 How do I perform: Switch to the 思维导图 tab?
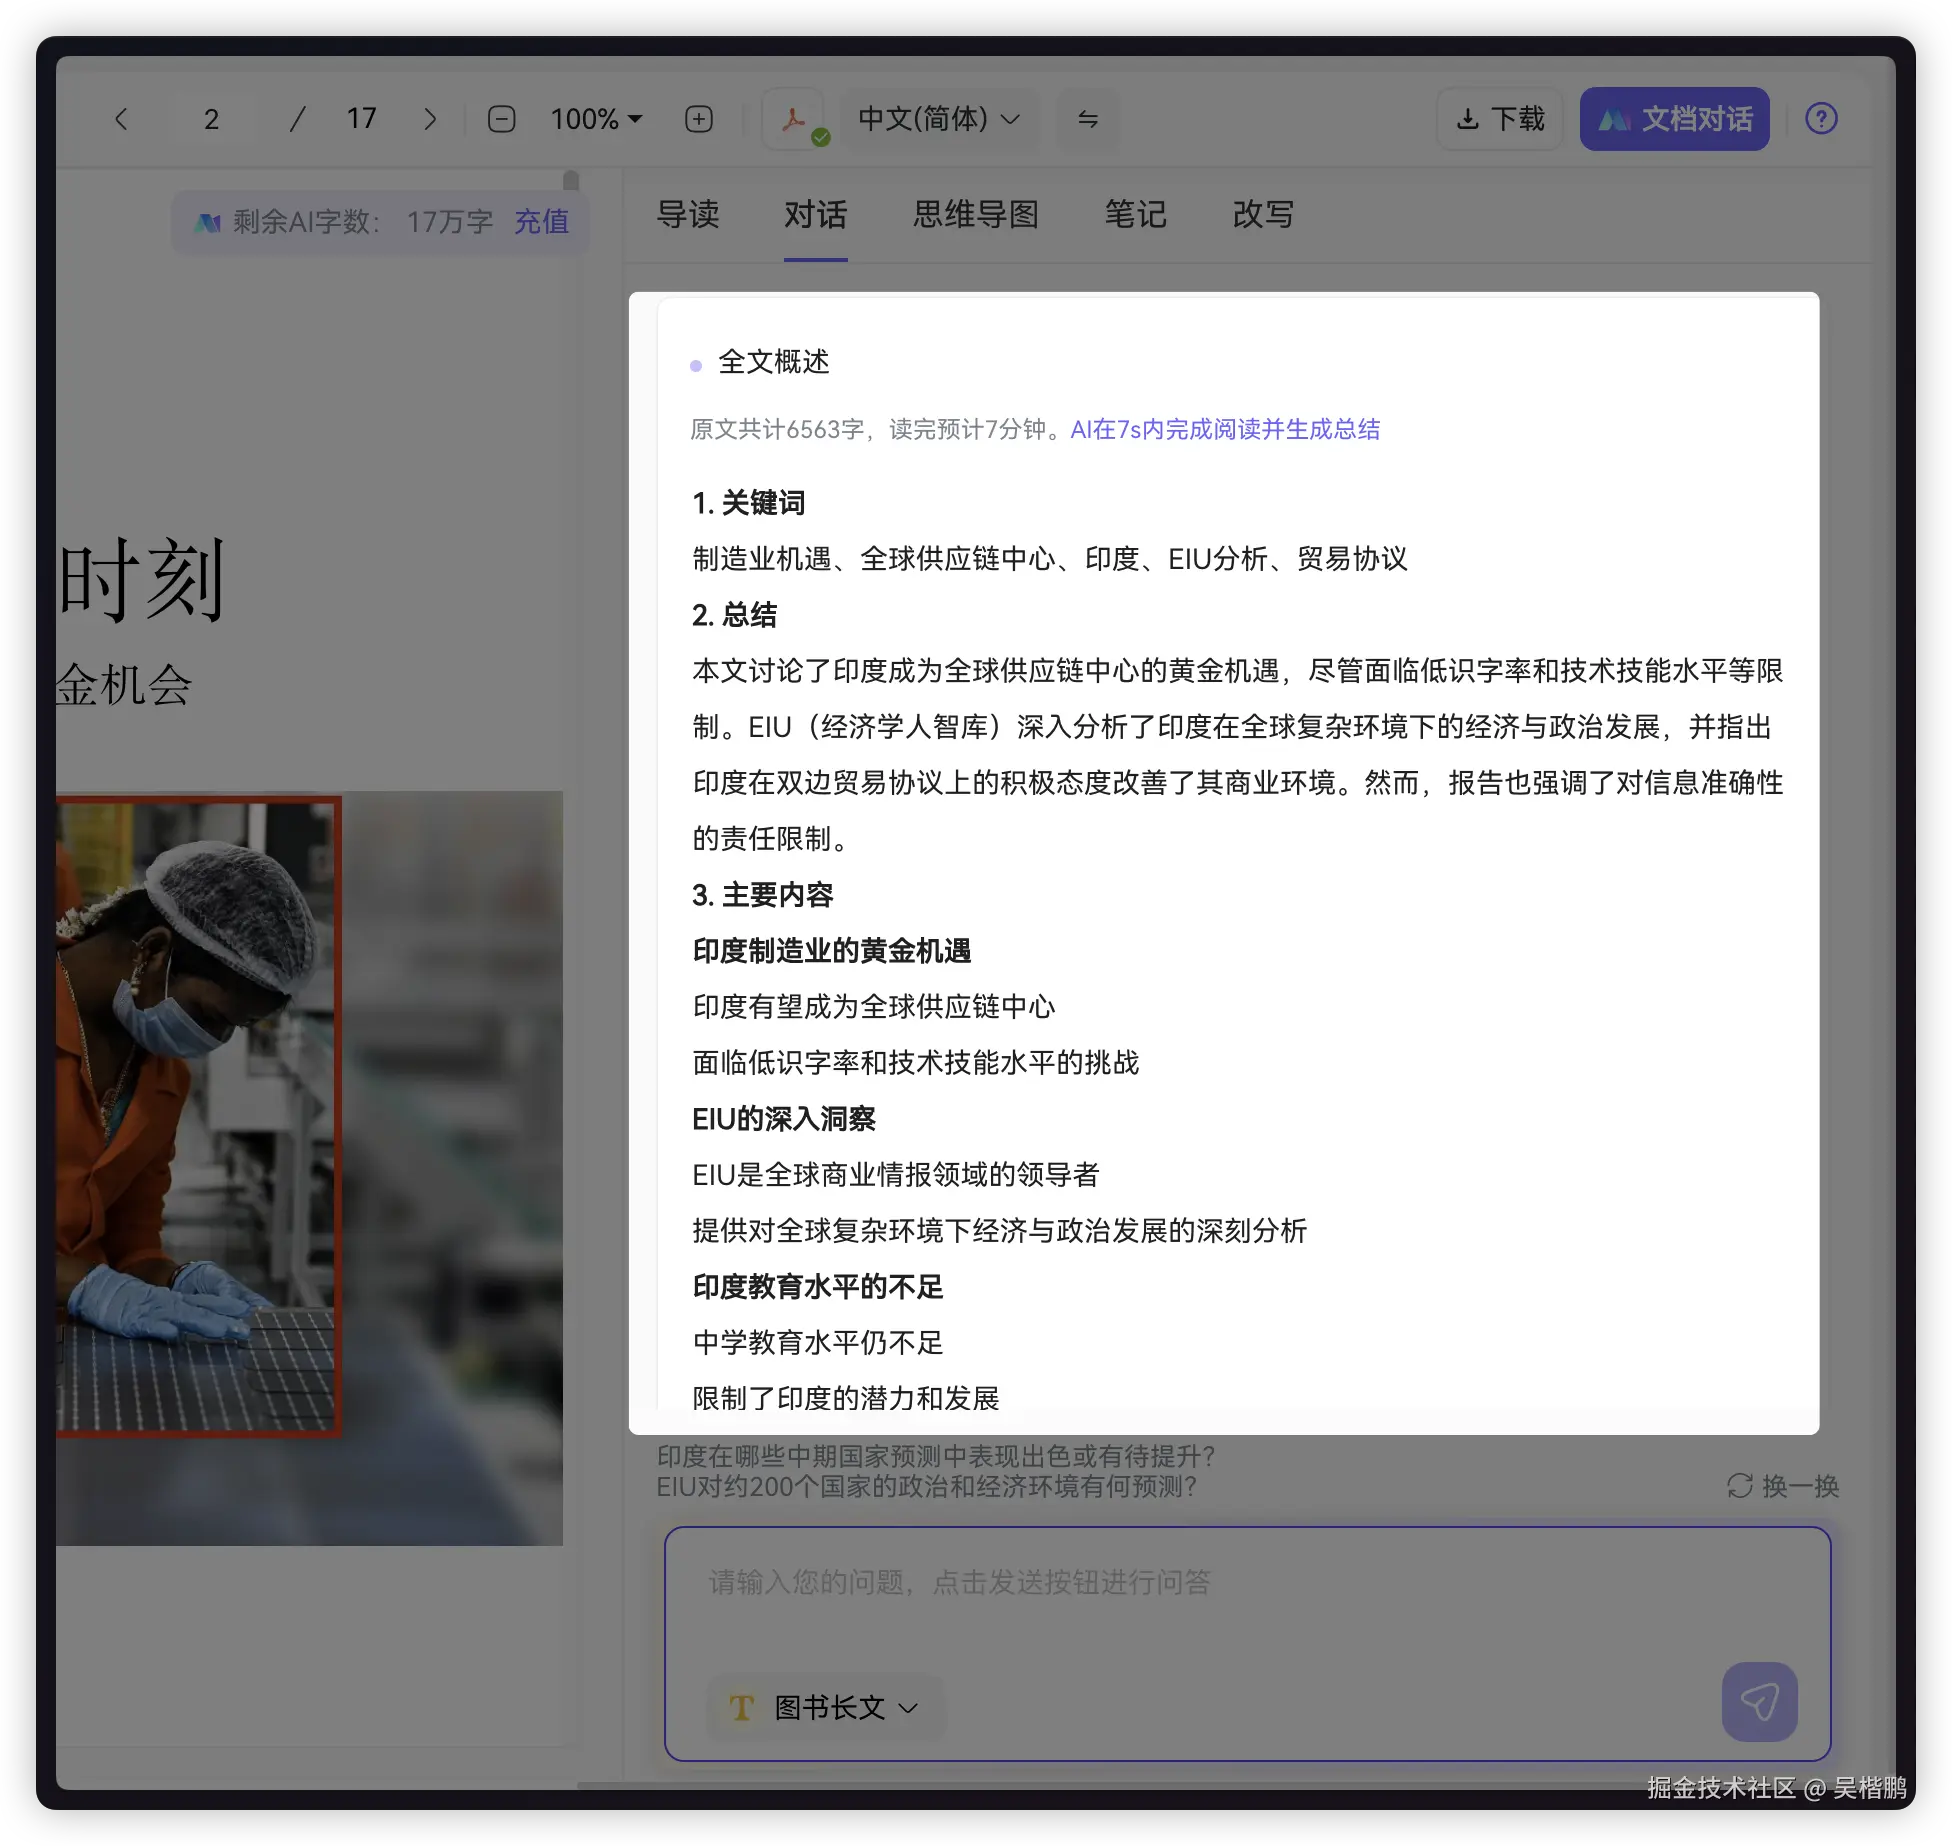pyautogui.click(x=975, y=214)
